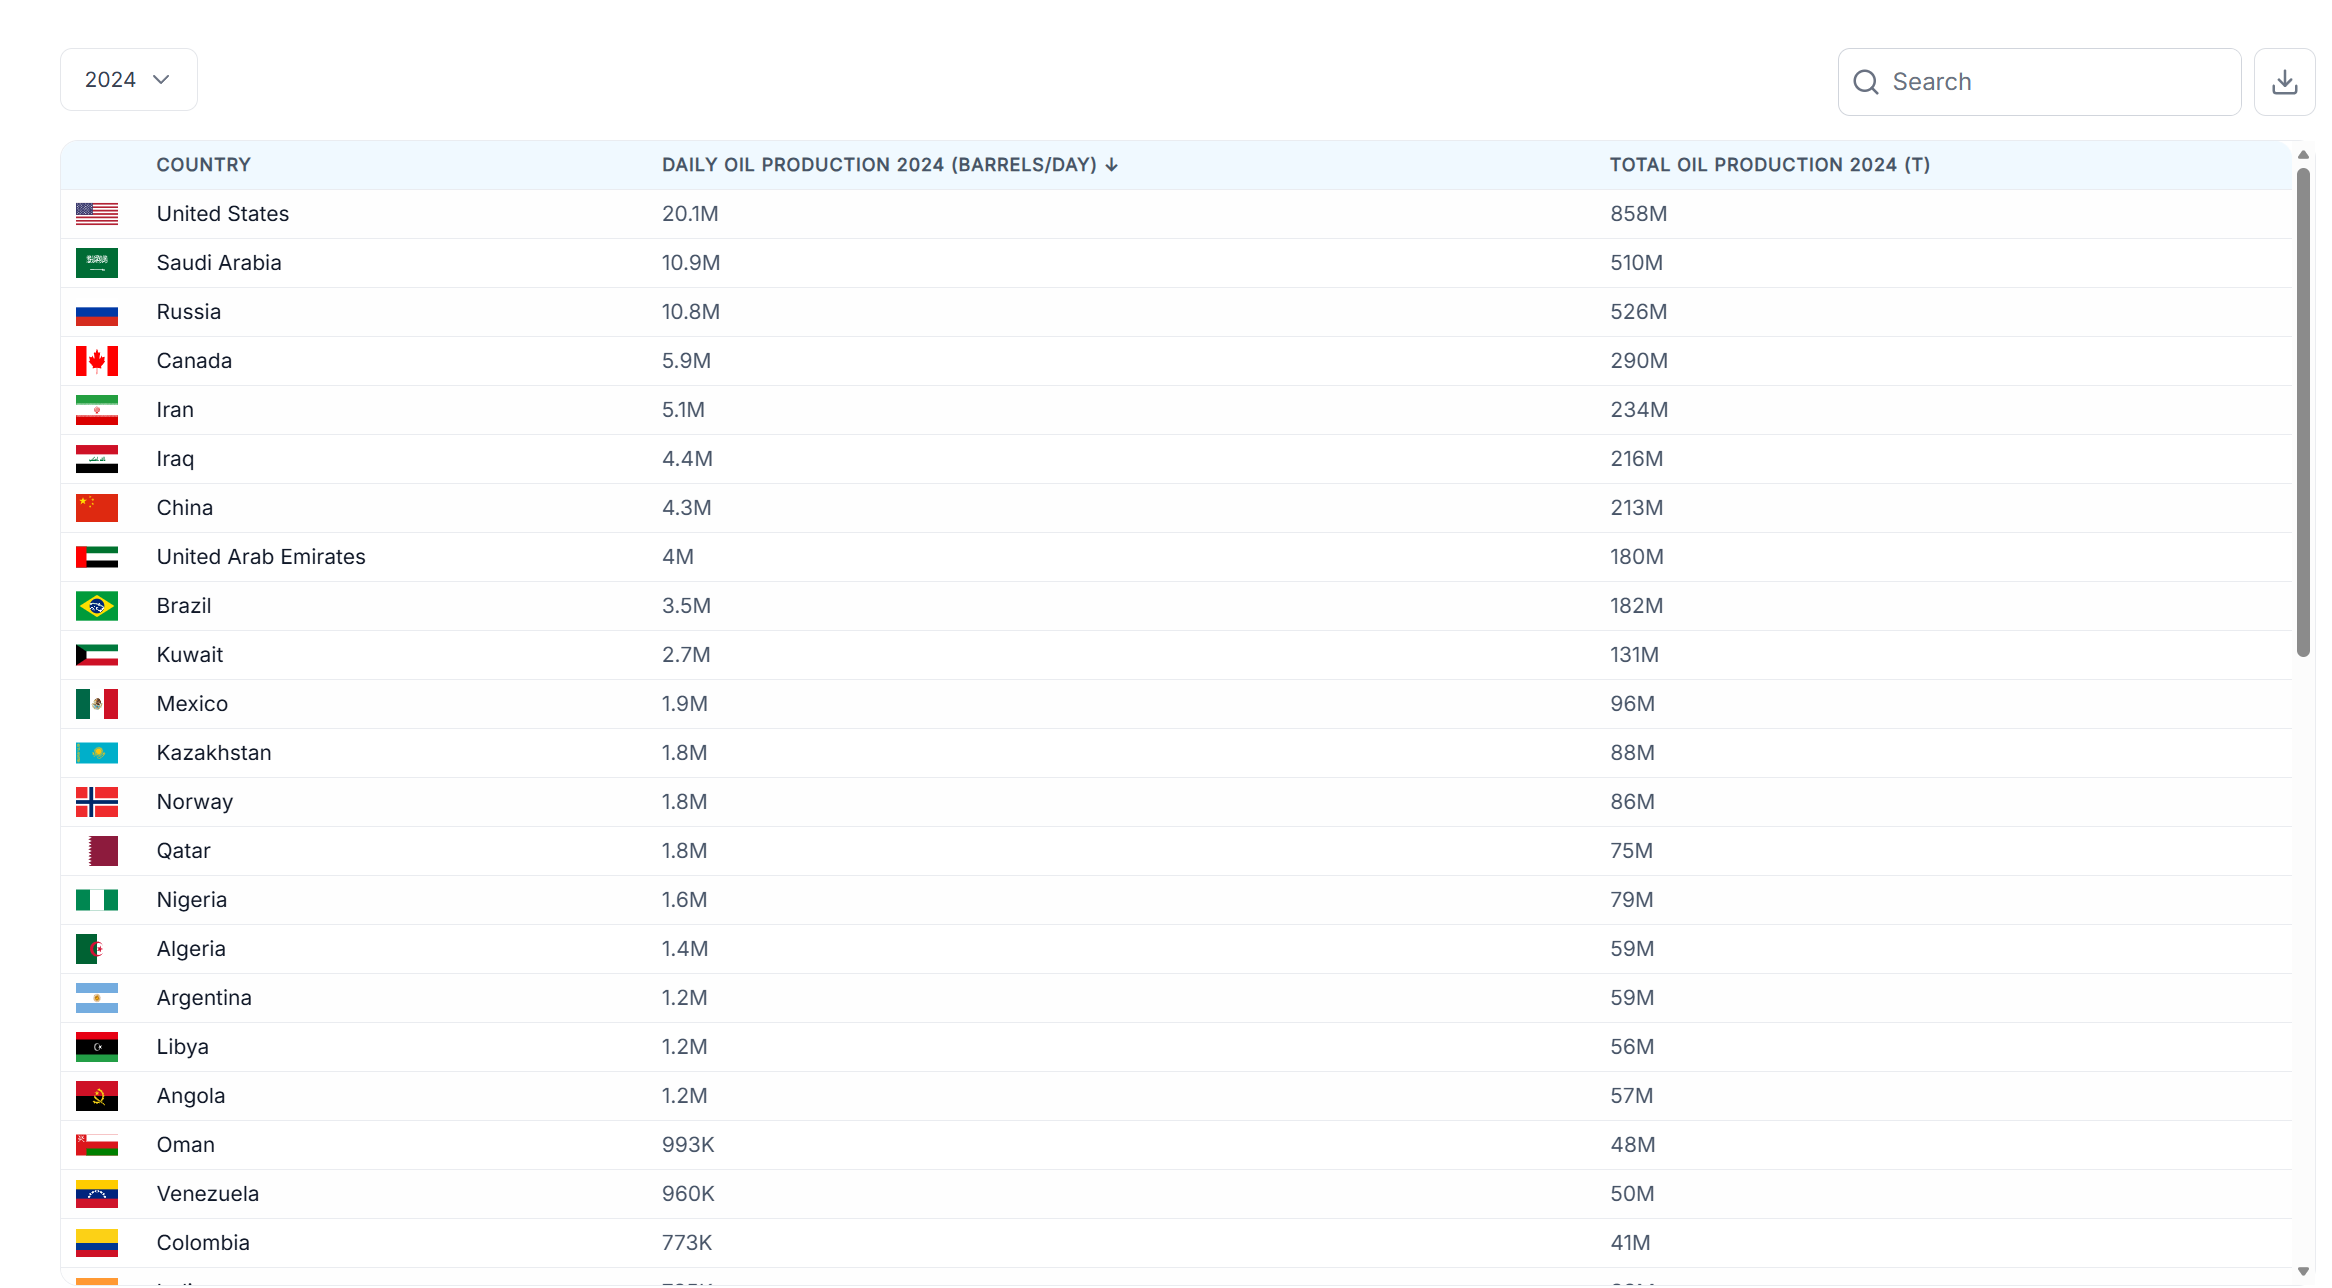The image size is (2332, 1288).
Task: Click the Norway flag icon
Action: point(97,802)
